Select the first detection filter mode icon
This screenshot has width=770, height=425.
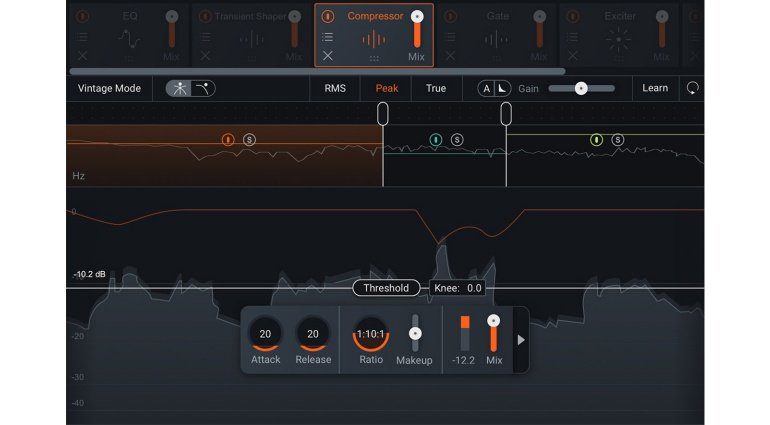[179, 88]
